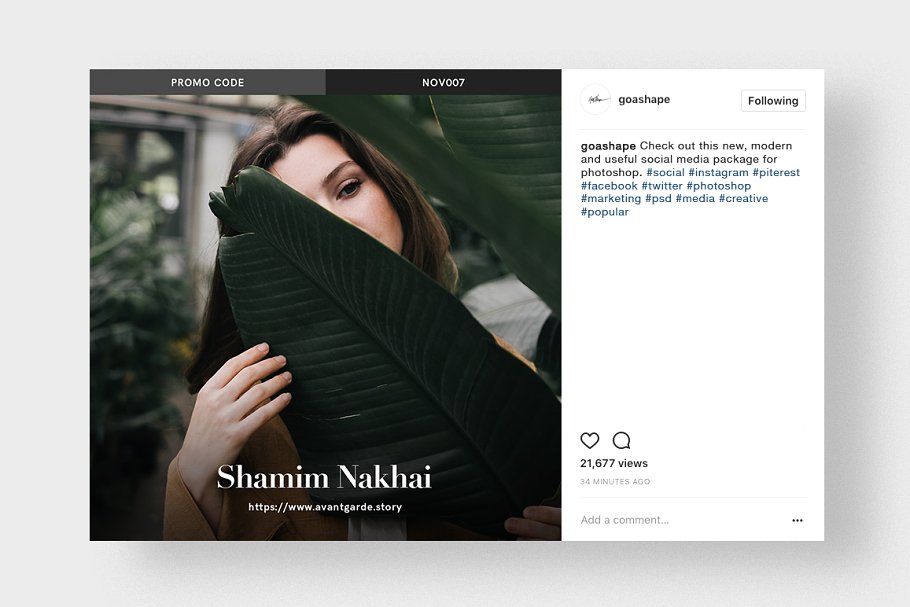The height and width of the screenshot is (607, 910).
Task: Focus the Add a comment field
Action: pos(684,520)
